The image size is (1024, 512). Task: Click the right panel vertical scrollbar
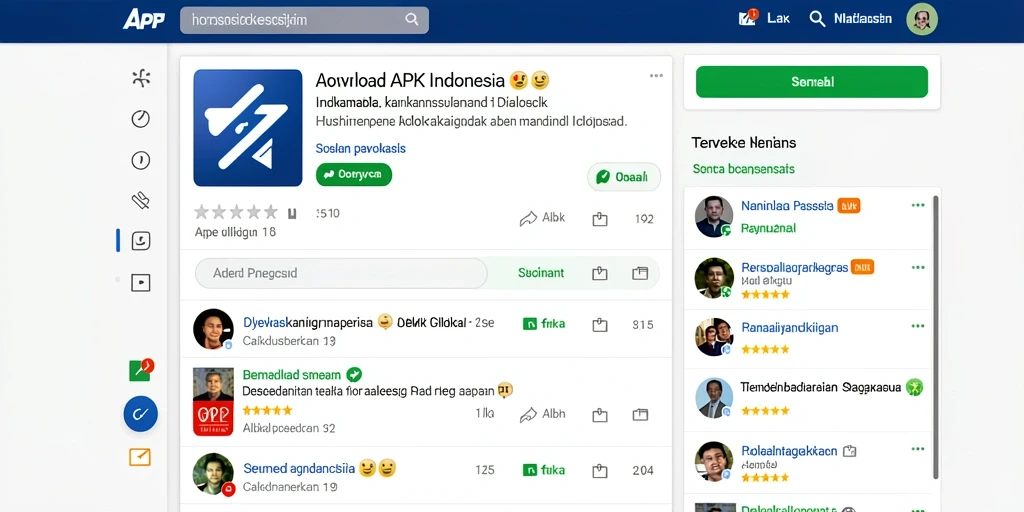pos(936,336)
